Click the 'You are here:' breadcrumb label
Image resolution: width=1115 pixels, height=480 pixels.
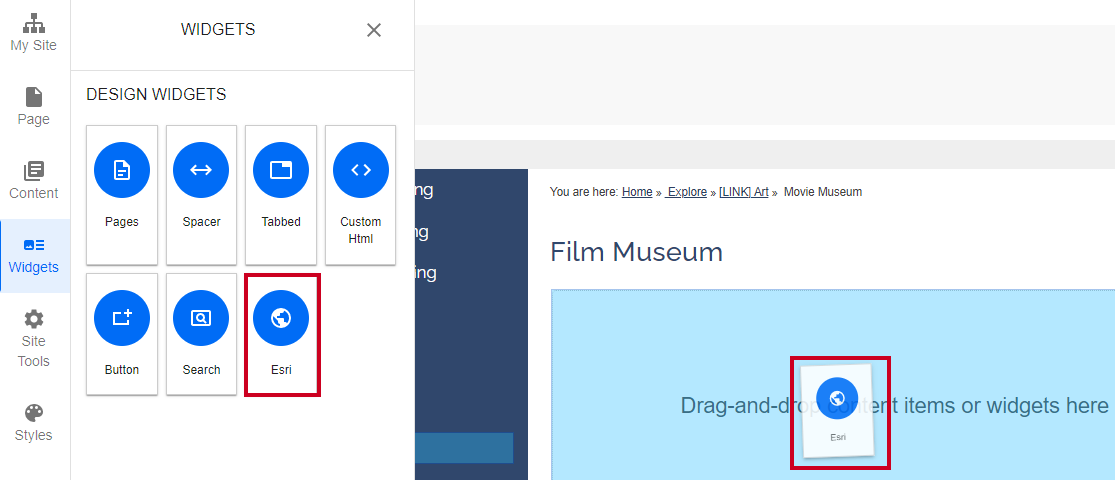(x=584, y=192)
